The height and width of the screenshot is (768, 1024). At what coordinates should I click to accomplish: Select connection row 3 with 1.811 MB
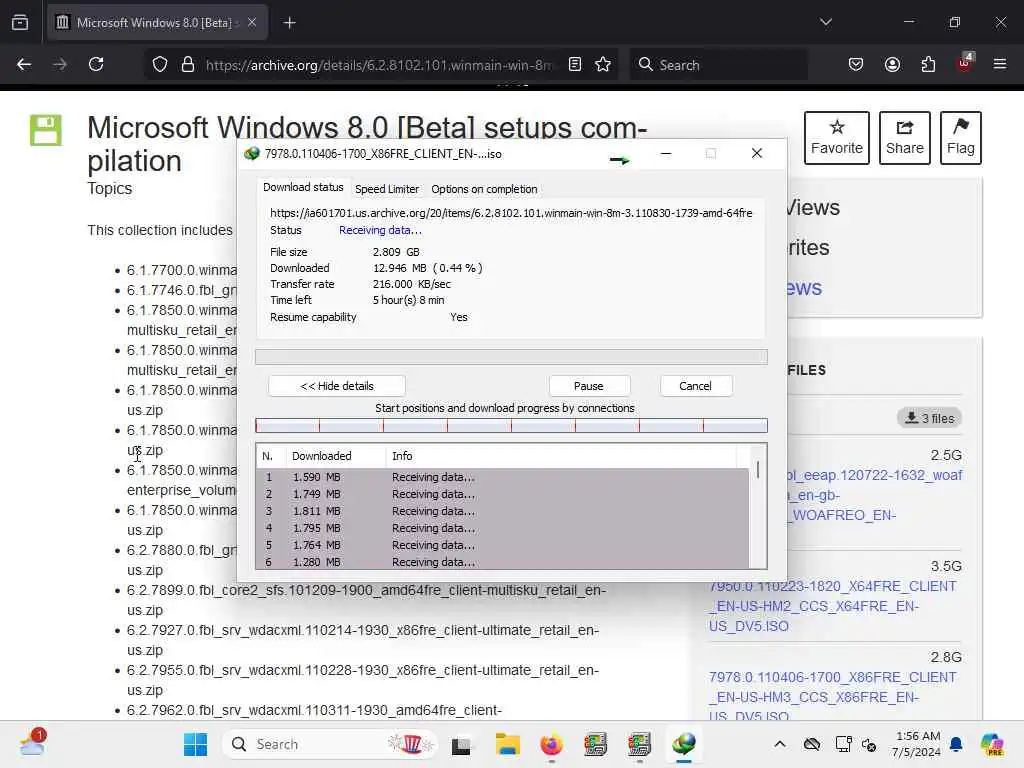502,511
